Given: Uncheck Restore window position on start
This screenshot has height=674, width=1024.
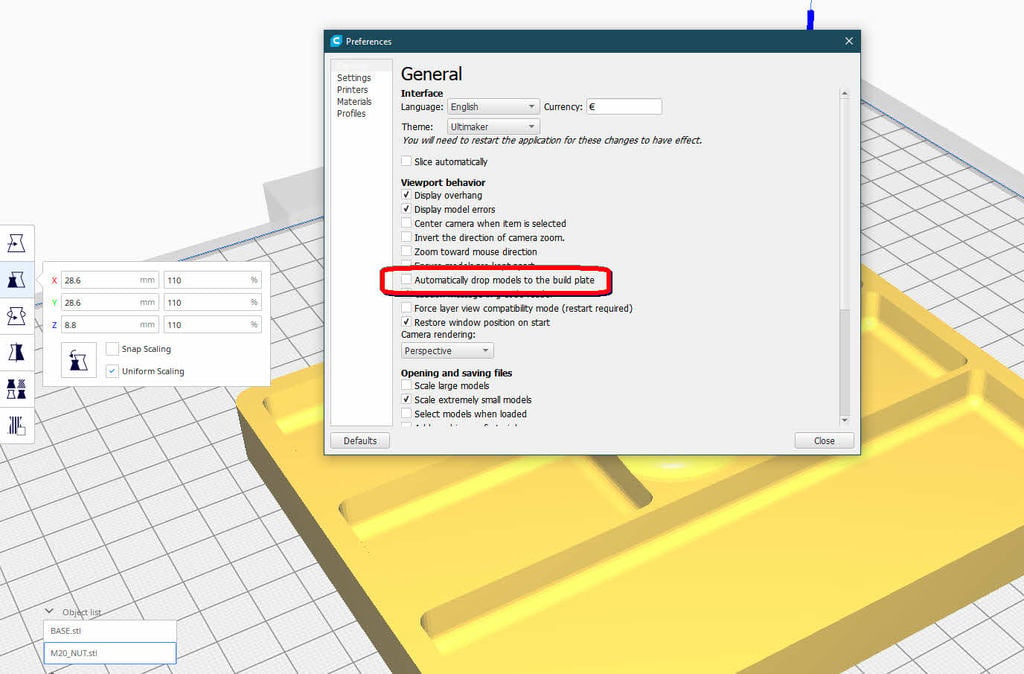Looking at the screenshot, I should click(x=406, y=322).
